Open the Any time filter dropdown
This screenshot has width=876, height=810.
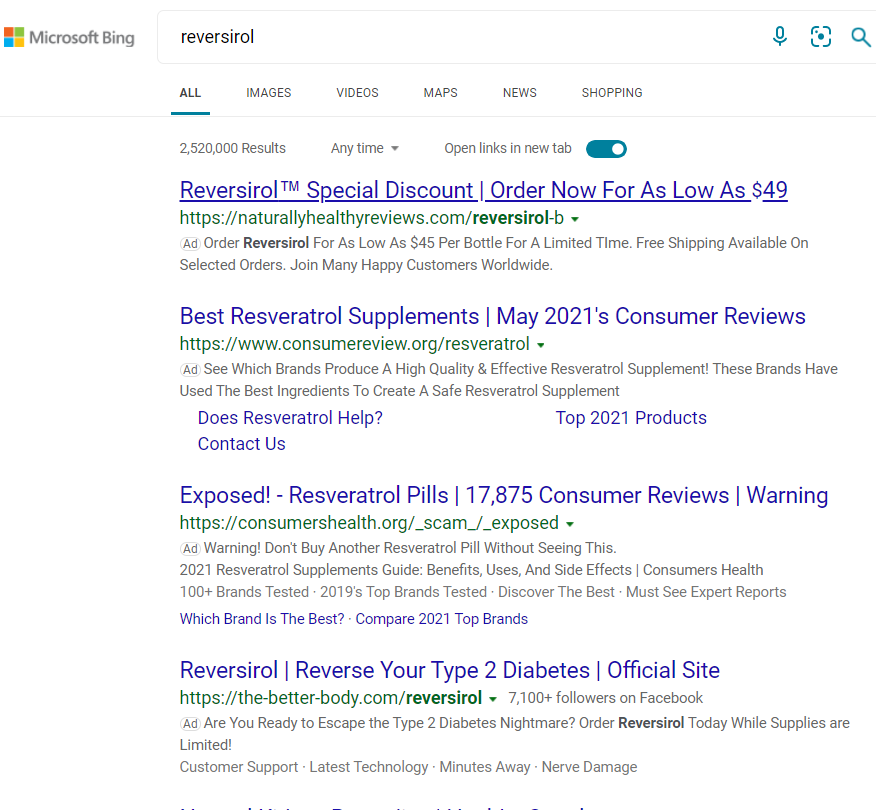(x=365, y=148)
